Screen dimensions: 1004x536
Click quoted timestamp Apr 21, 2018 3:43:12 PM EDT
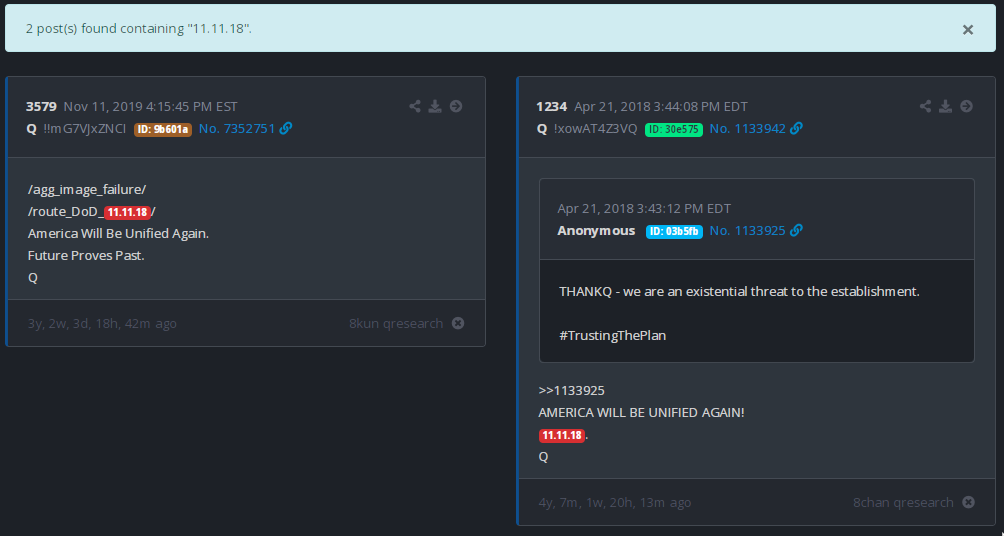[x=644, y=209]
